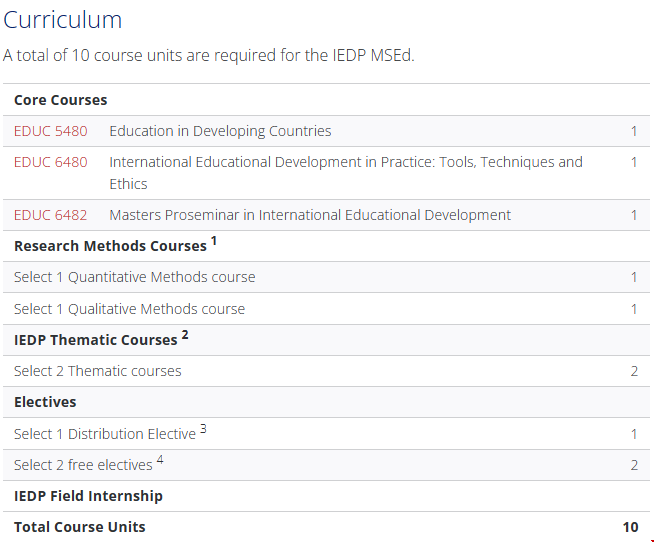Click the Total Course Units label
This screenshot has width=654, height=542.
80,527
